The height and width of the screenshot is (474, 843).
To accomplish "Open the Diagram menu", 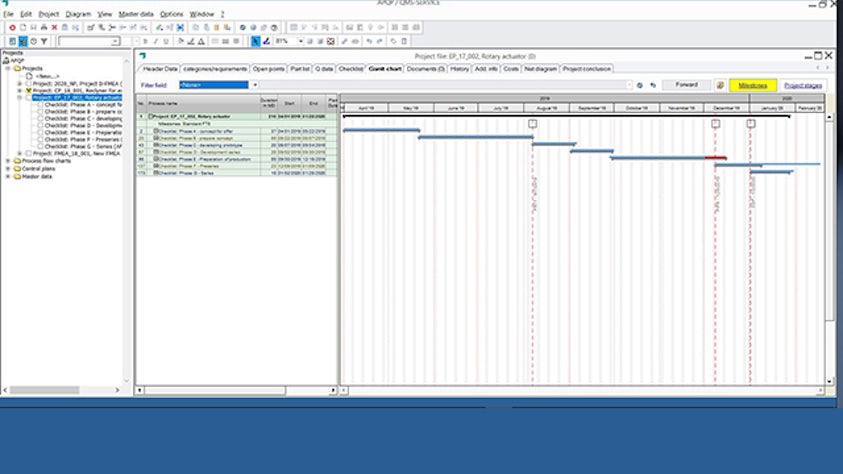I will tap(78, 14).
